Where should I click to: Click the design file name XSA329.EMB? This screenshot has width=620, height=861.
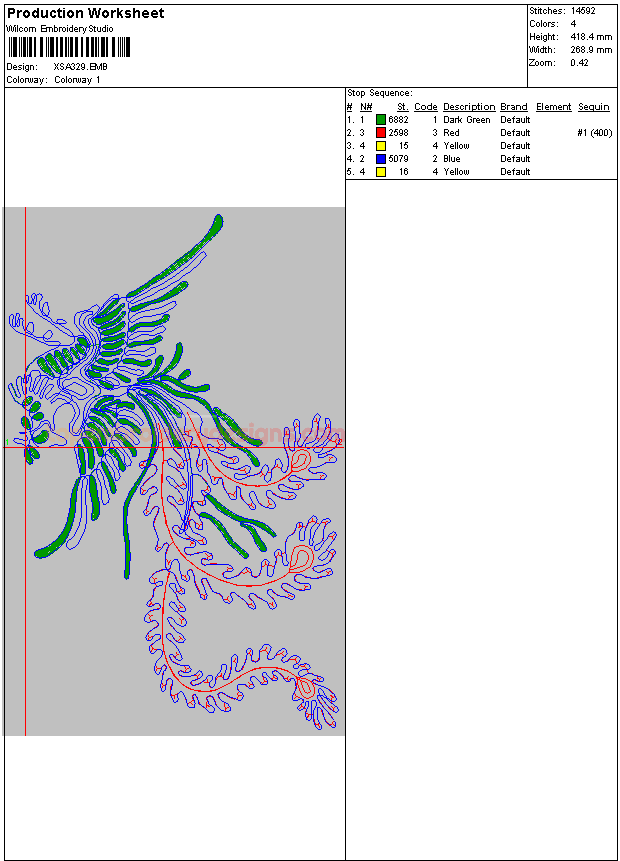[81, 67]
